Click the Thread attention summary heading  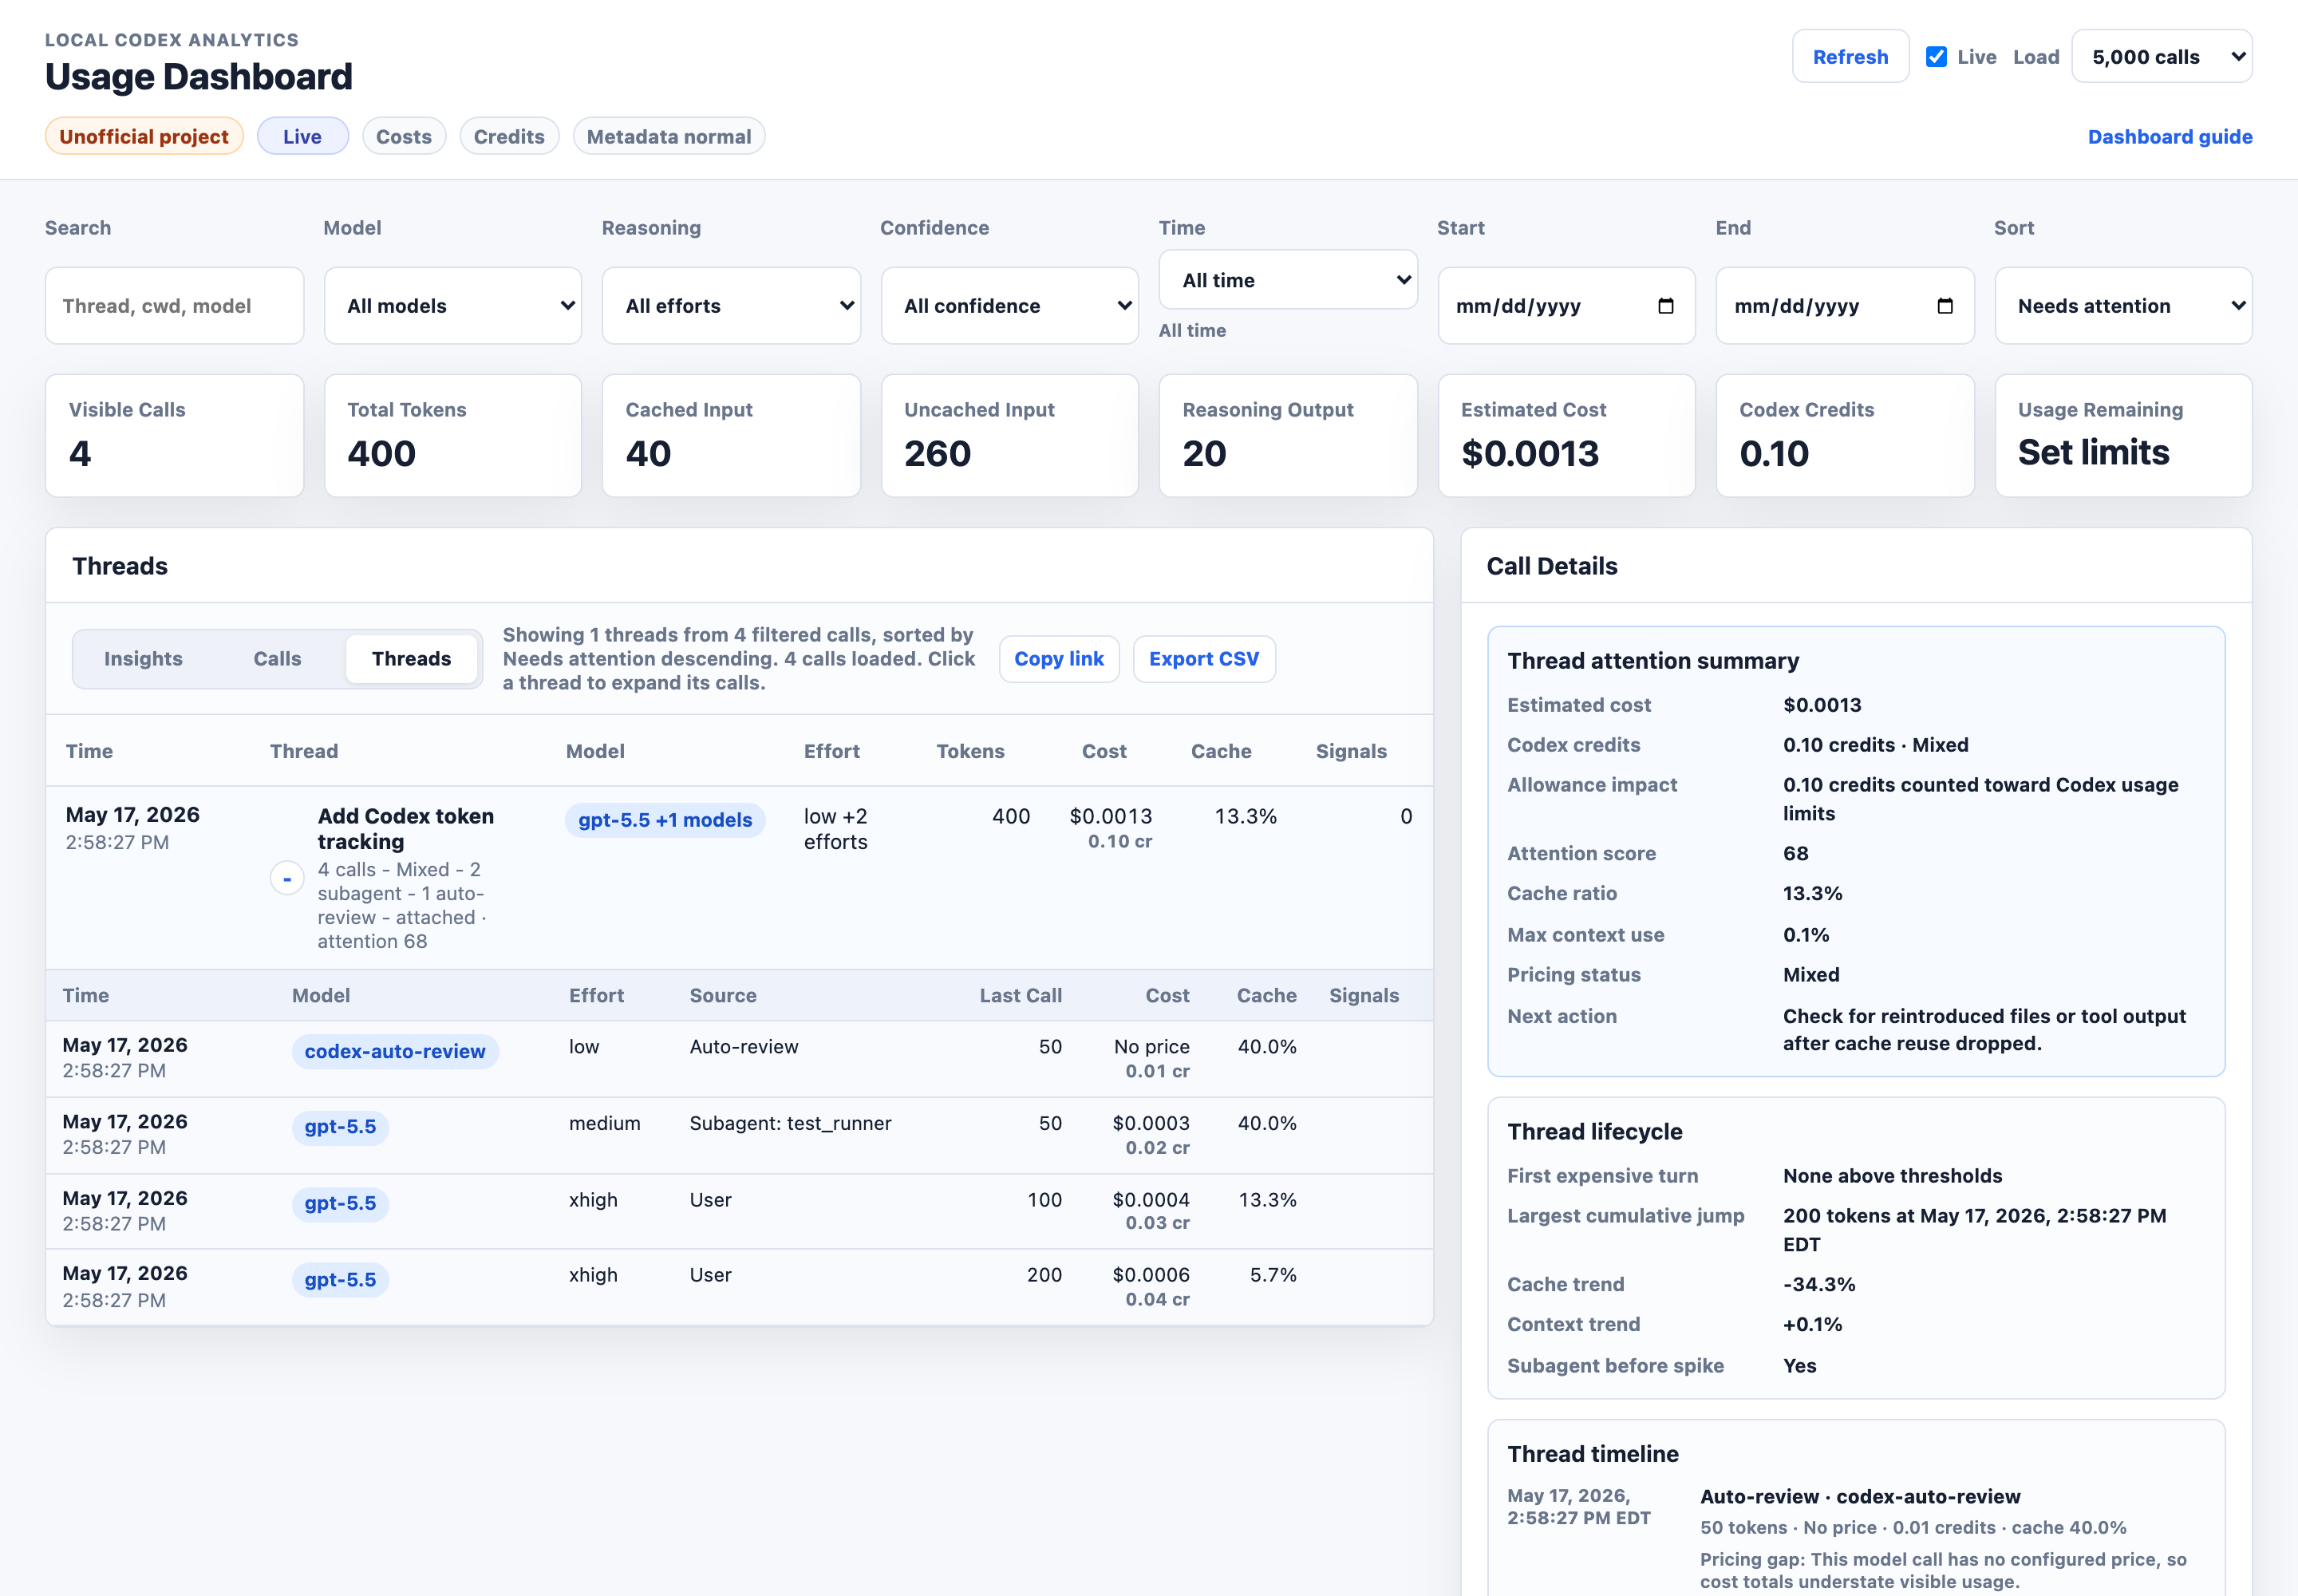(1653, 661)
